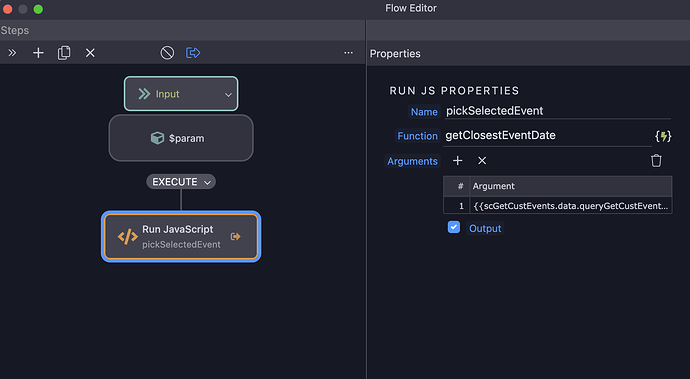Delete all arguments with the trash icon

pos(656,161)
